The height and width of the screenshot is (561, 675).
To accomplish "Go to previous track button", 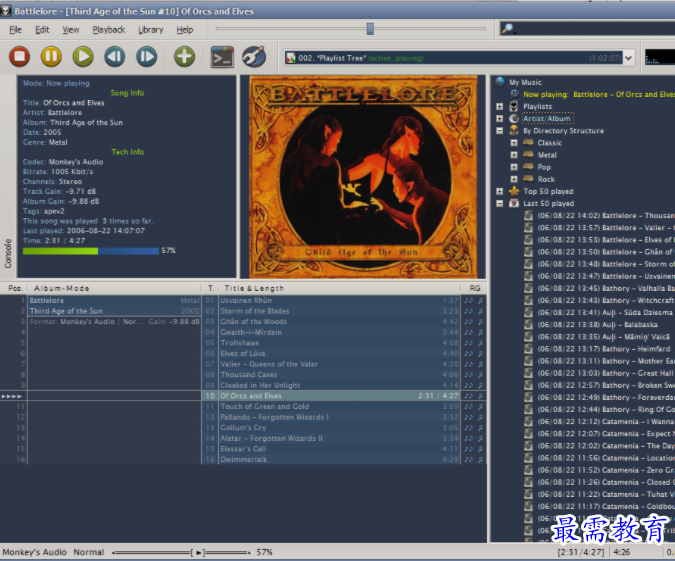I will pos(115,56).
